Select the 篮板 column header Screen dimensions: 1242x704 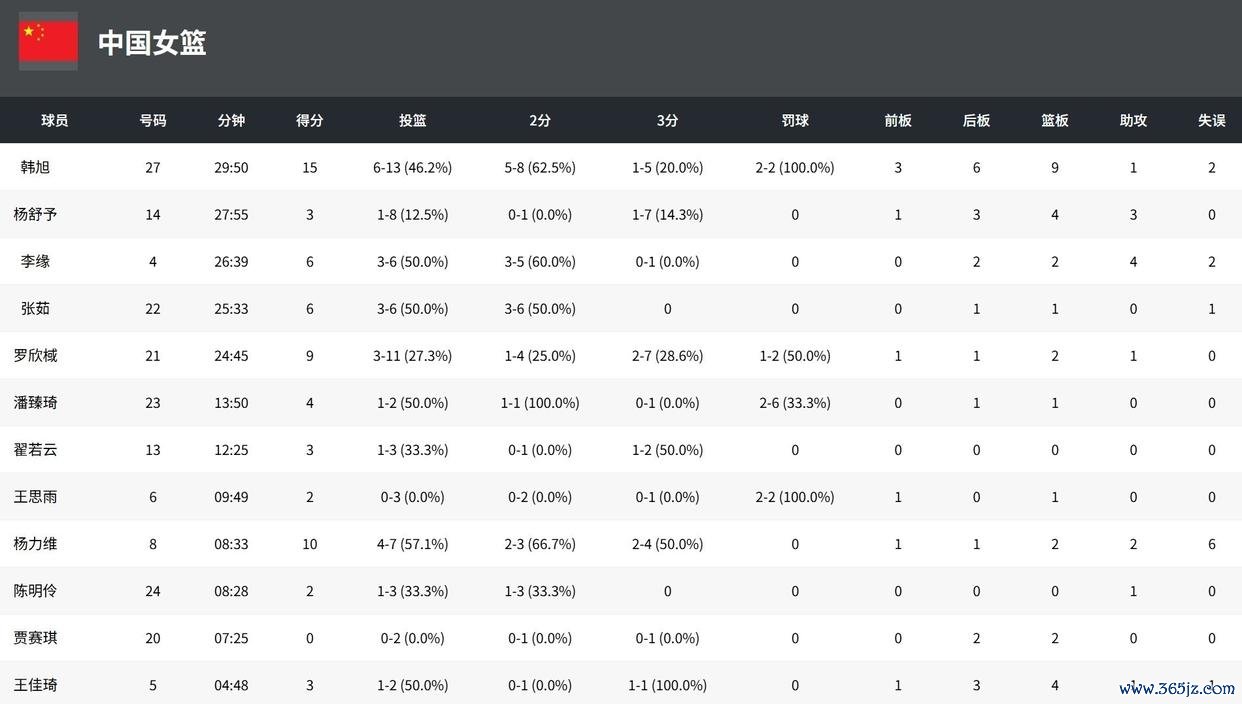[1055, 120]
